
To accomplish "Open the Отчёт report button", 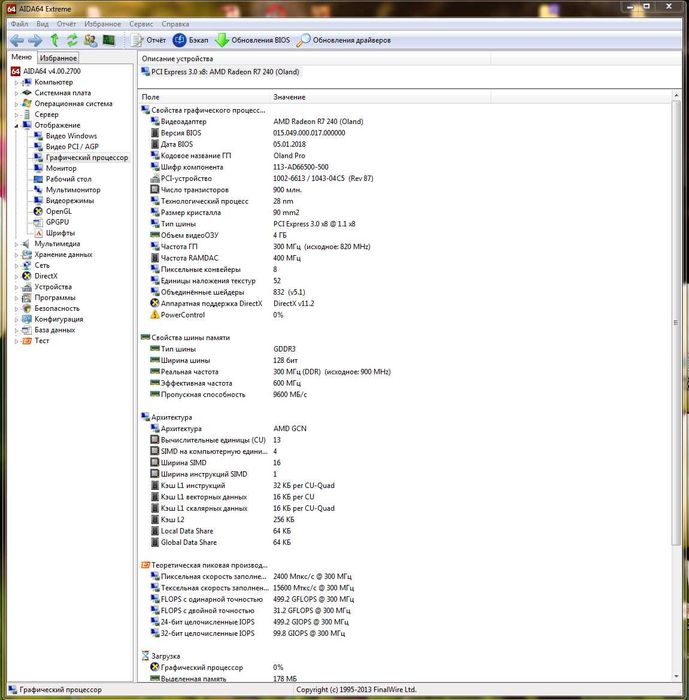I will pyautogui.click(x=148, y=40).
